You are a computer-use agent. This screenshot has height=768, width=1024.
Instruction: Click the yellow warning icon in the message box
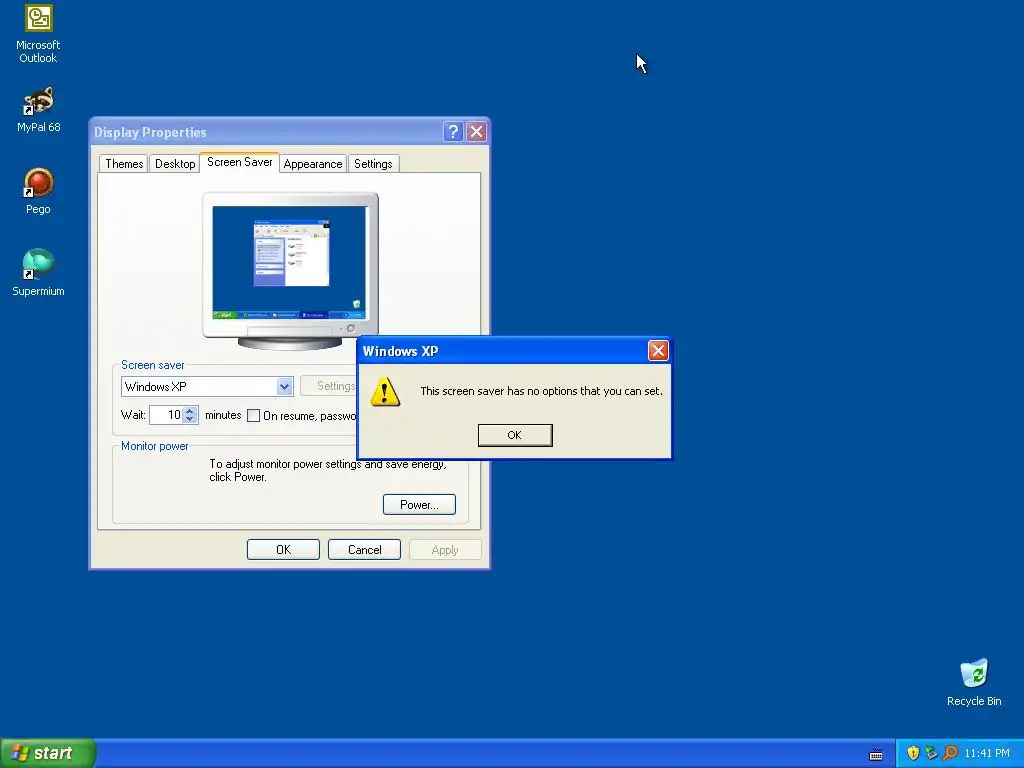385,392
